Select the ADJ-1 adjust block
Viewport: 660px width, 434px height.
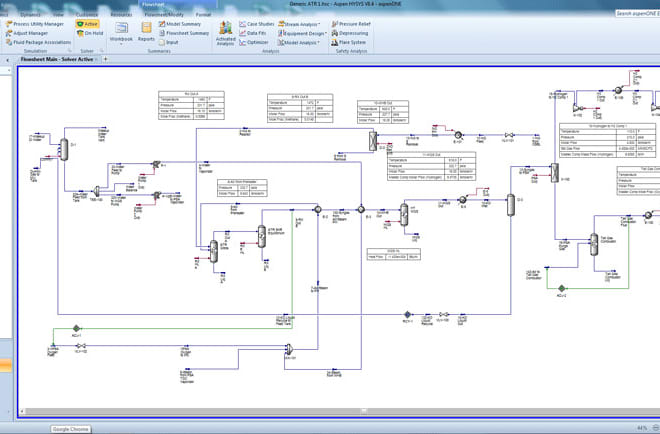(76, 328)
